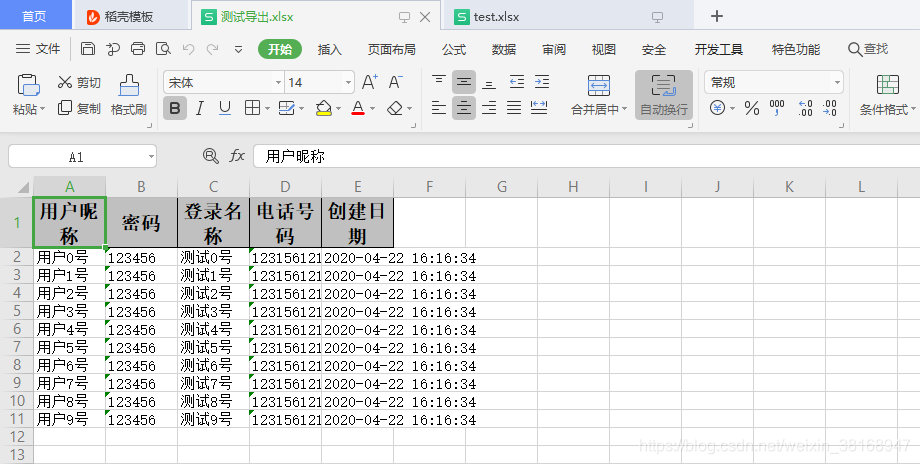Click the 查找 search button

pos(868,49)
